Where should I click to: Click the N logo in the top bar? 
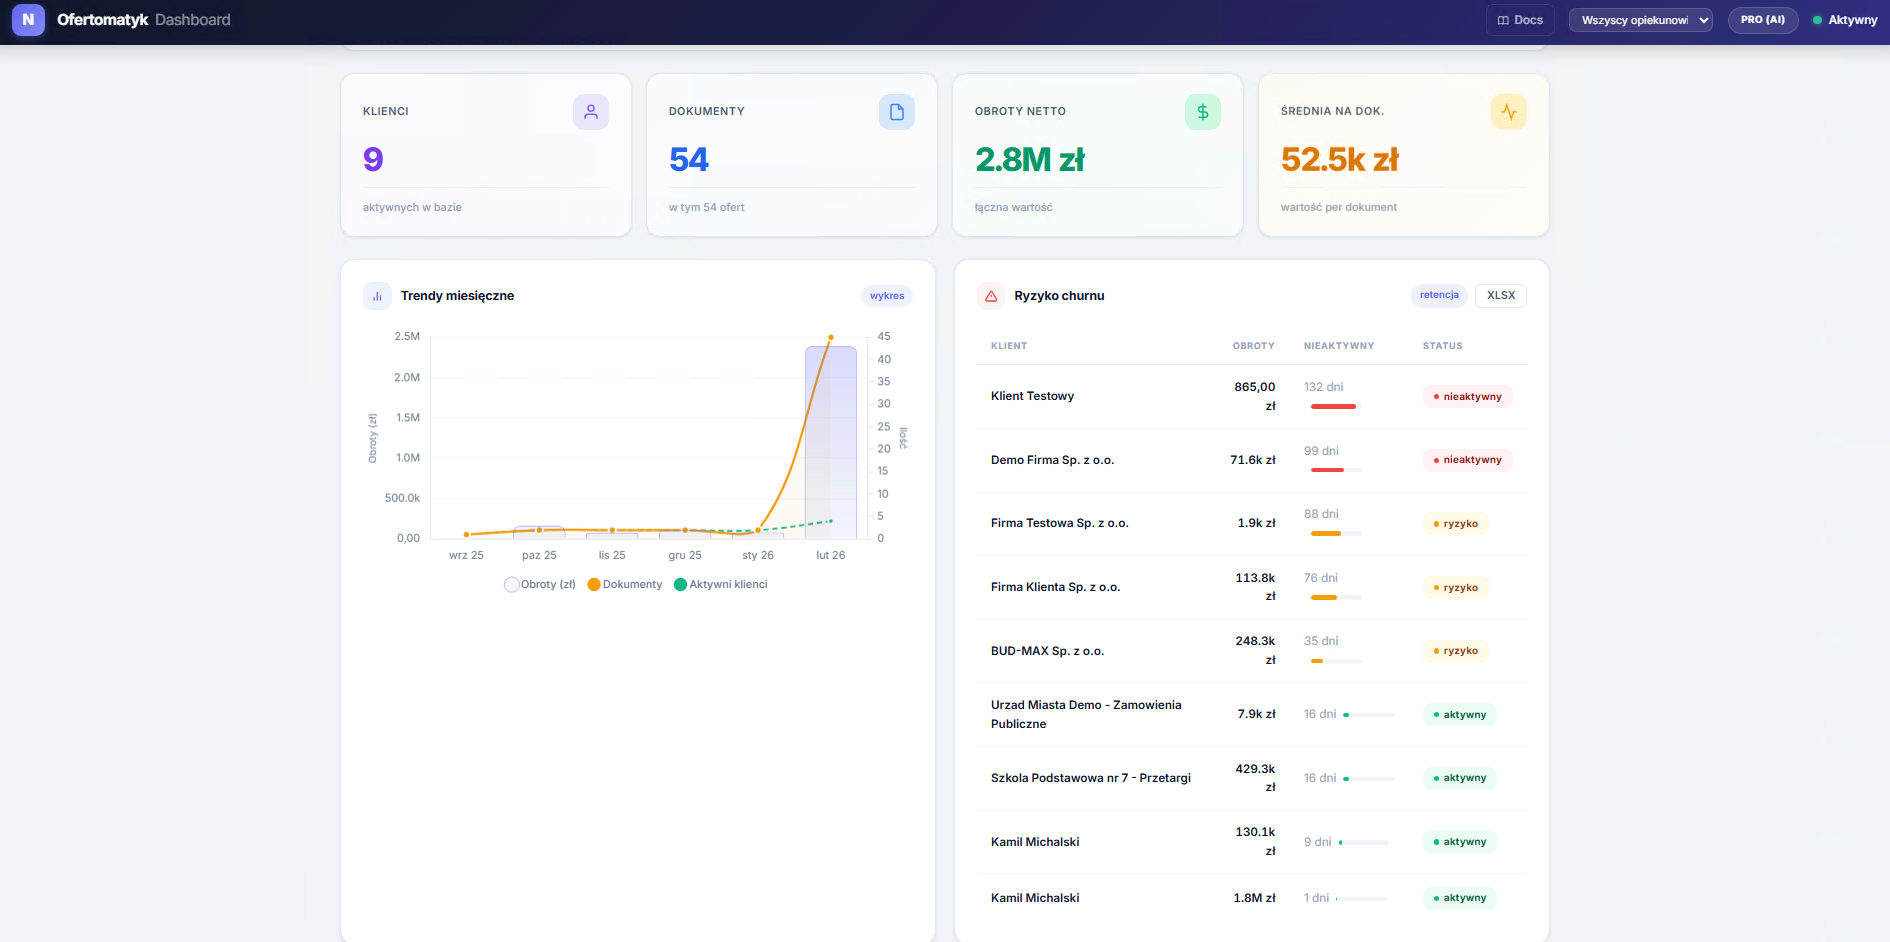click(28, 20)
